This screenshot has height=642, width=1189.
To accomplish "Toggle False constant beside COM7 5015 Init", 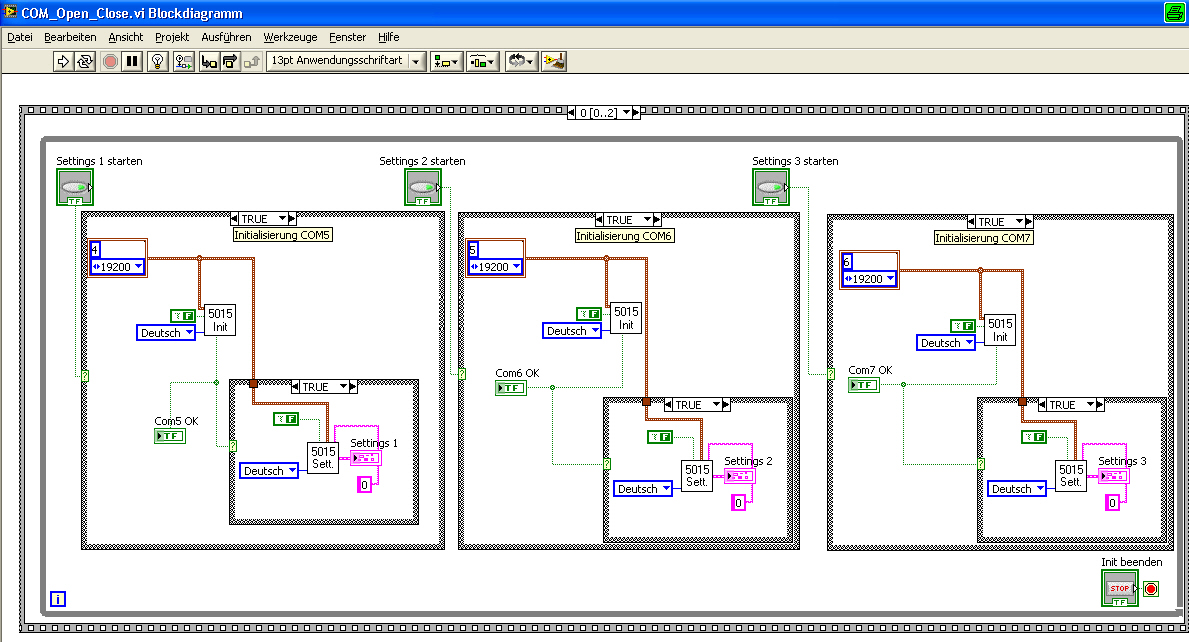I will (x=963, y=326).
